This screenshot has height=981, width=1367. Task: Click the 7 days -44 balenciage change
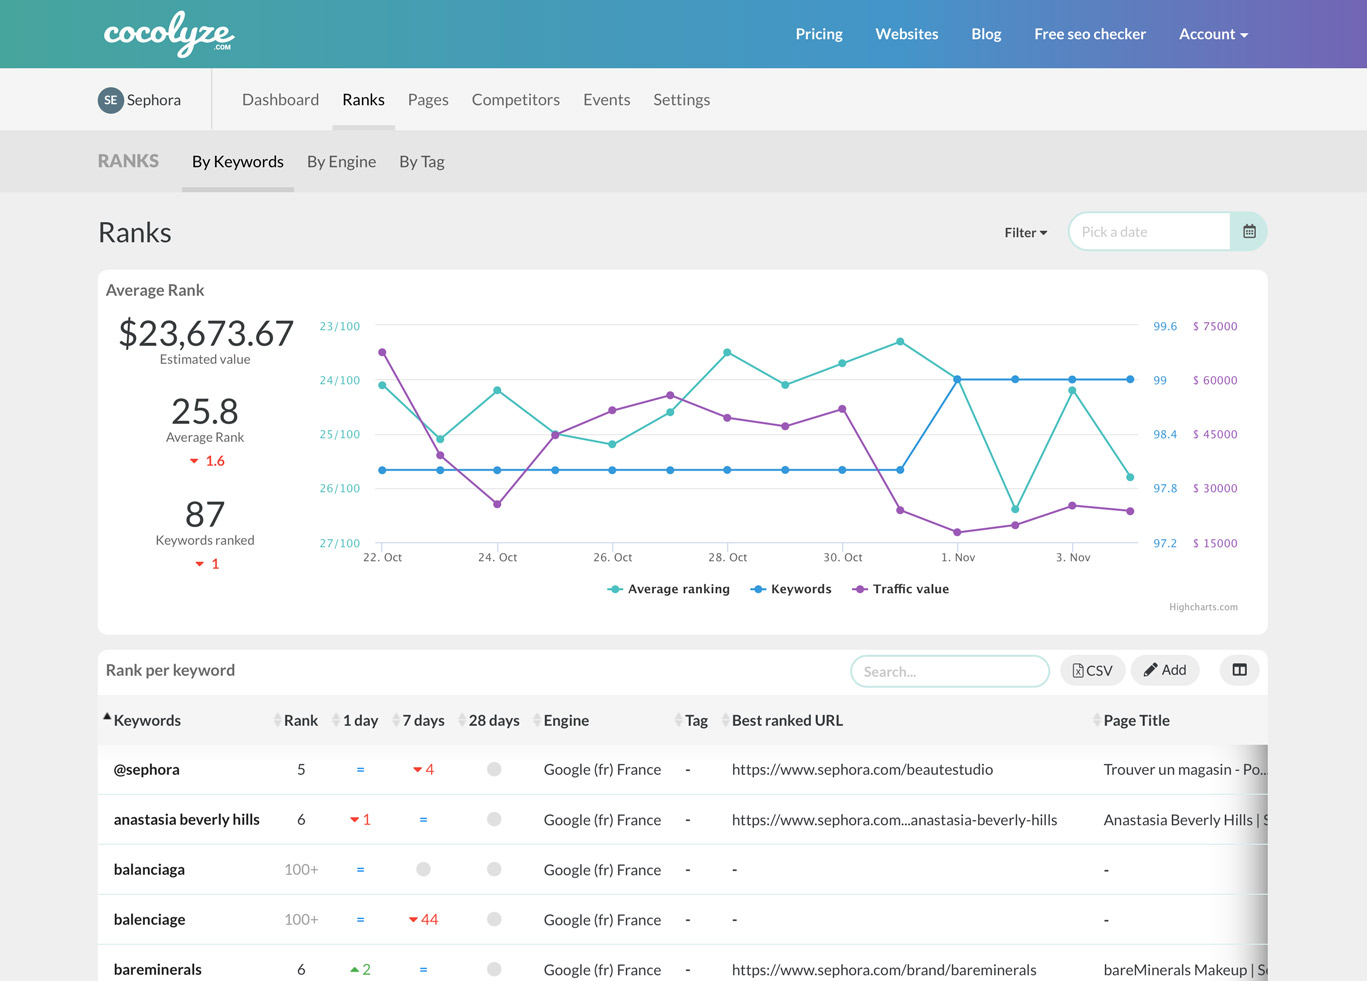click(423, 920)
